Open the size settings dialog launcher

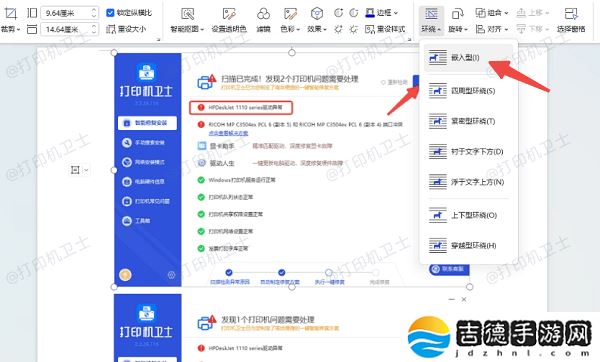tap(158, 39)
